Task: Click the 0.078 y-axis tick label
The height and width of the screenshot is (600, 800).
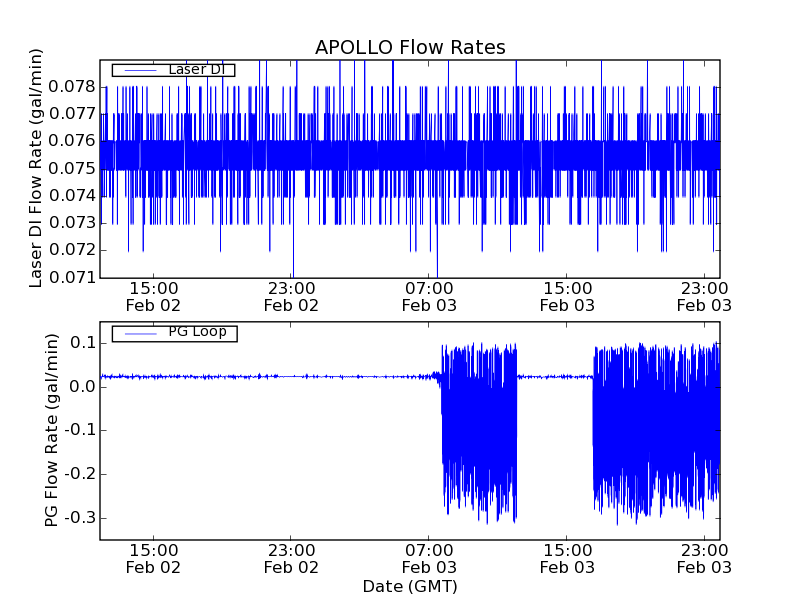Action: click(72, 86)
